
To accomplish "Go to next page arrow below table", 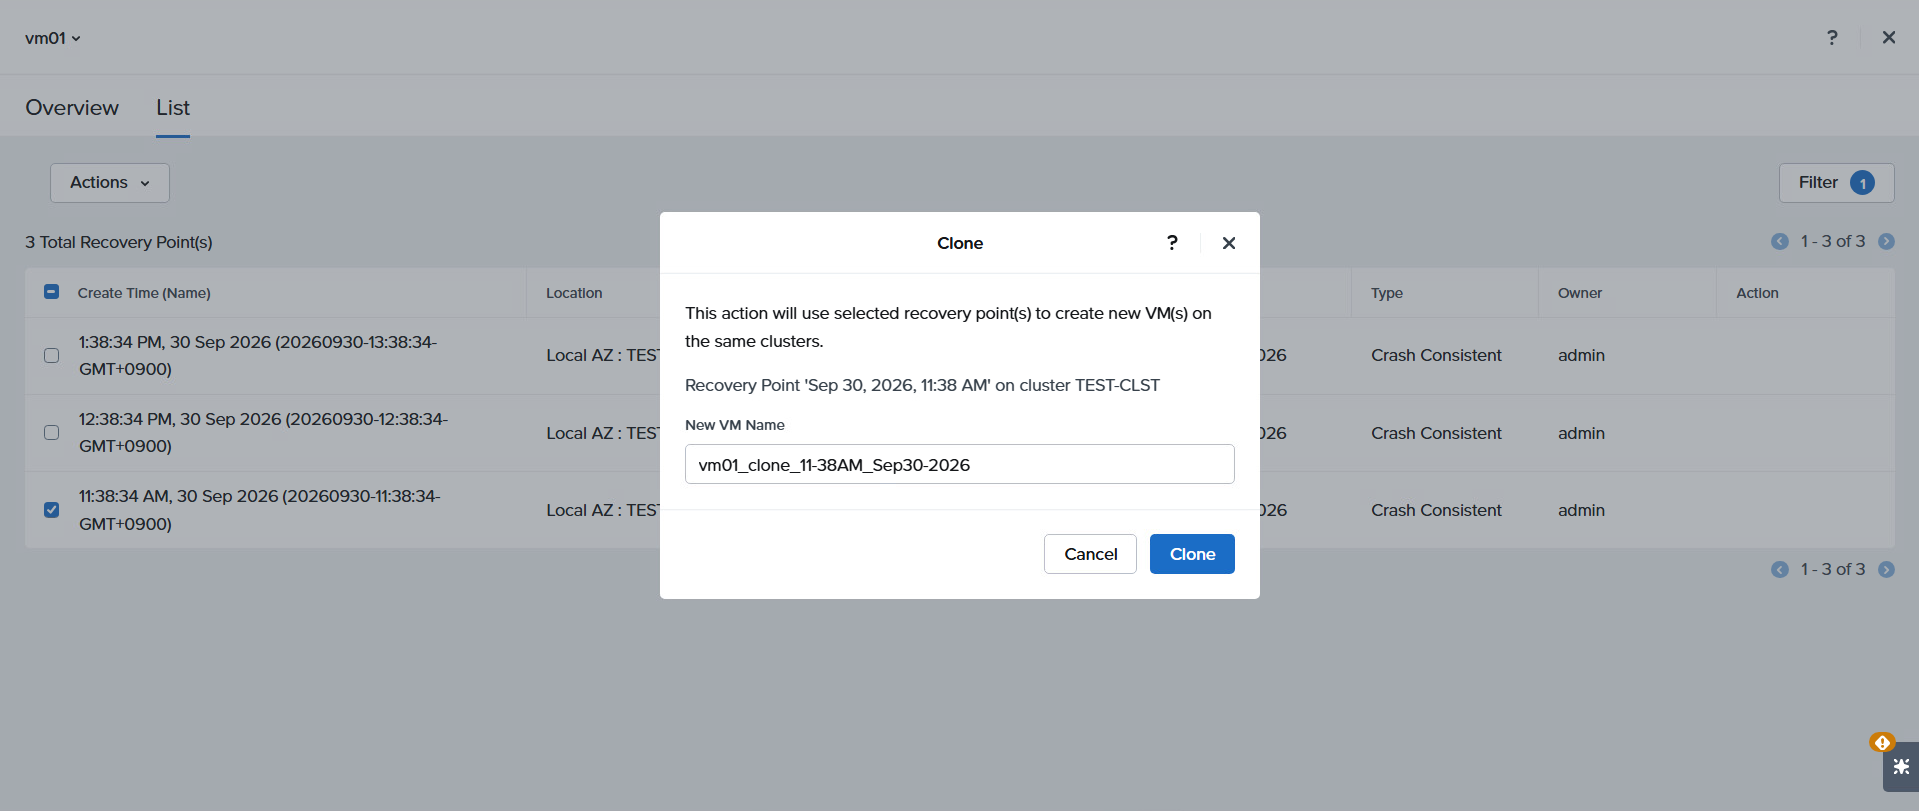I will [x=1886, y=569].
